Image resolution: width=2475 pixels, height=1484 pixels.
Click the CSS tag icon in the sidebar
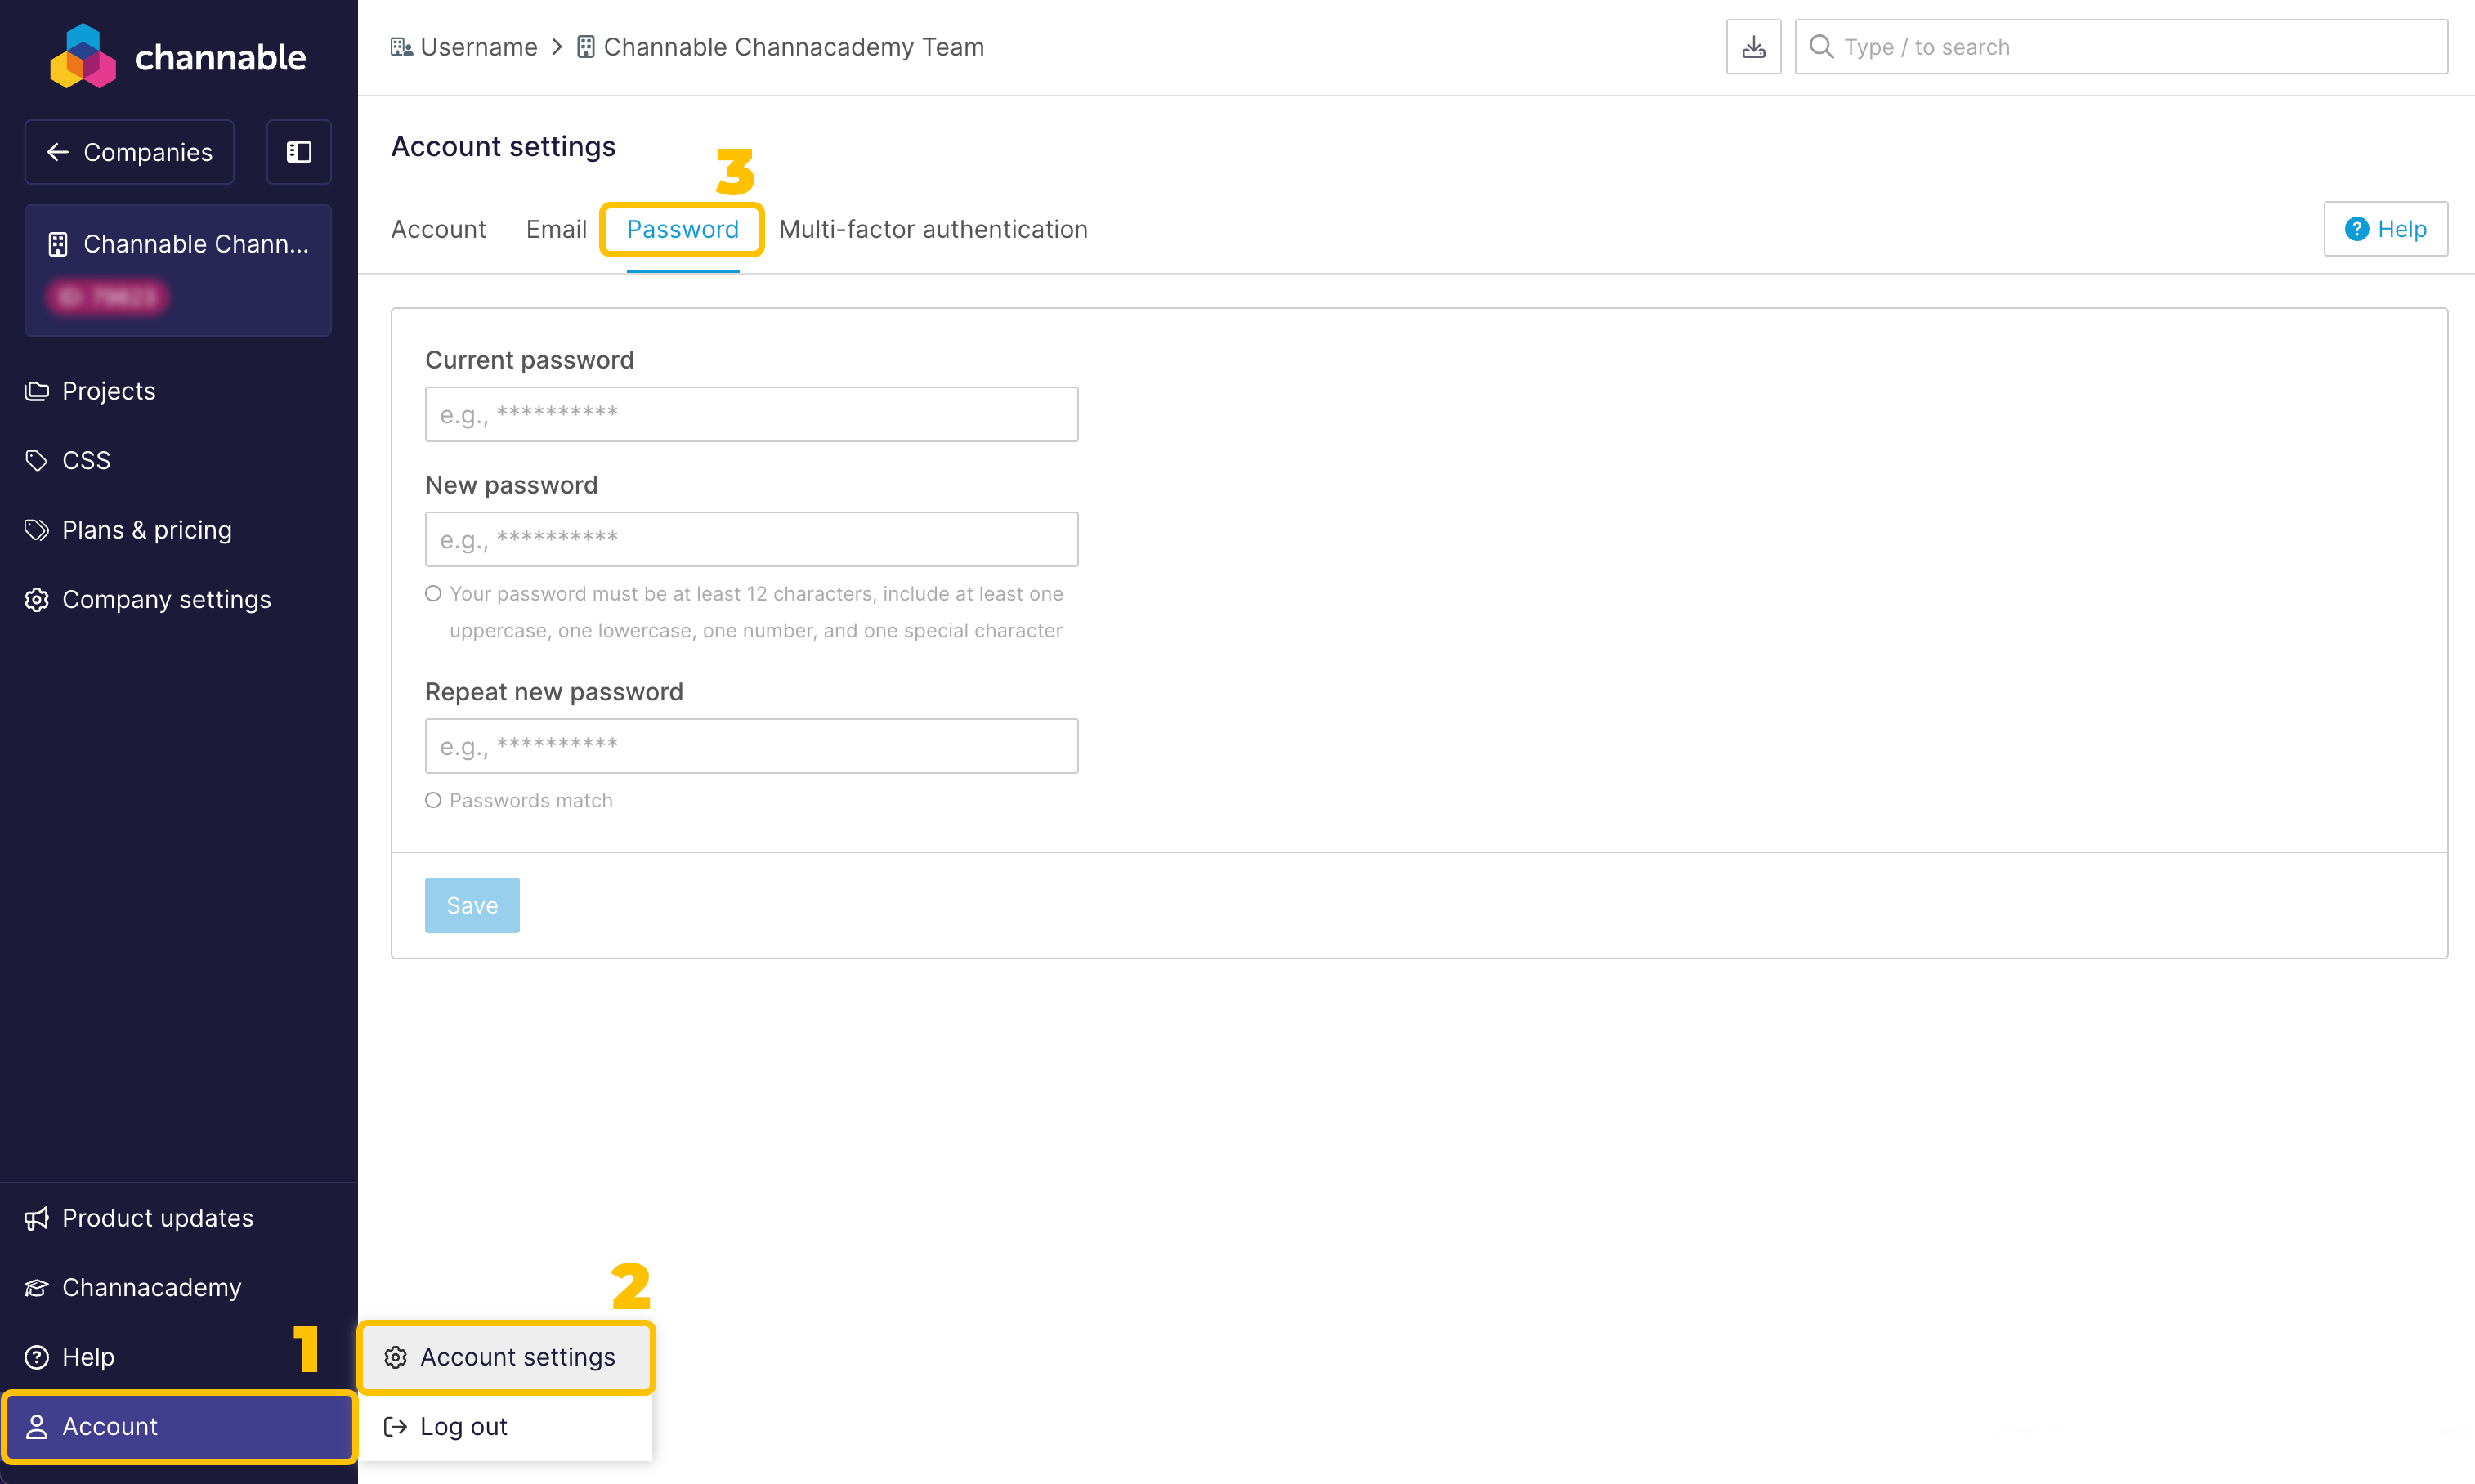[36, 460]
